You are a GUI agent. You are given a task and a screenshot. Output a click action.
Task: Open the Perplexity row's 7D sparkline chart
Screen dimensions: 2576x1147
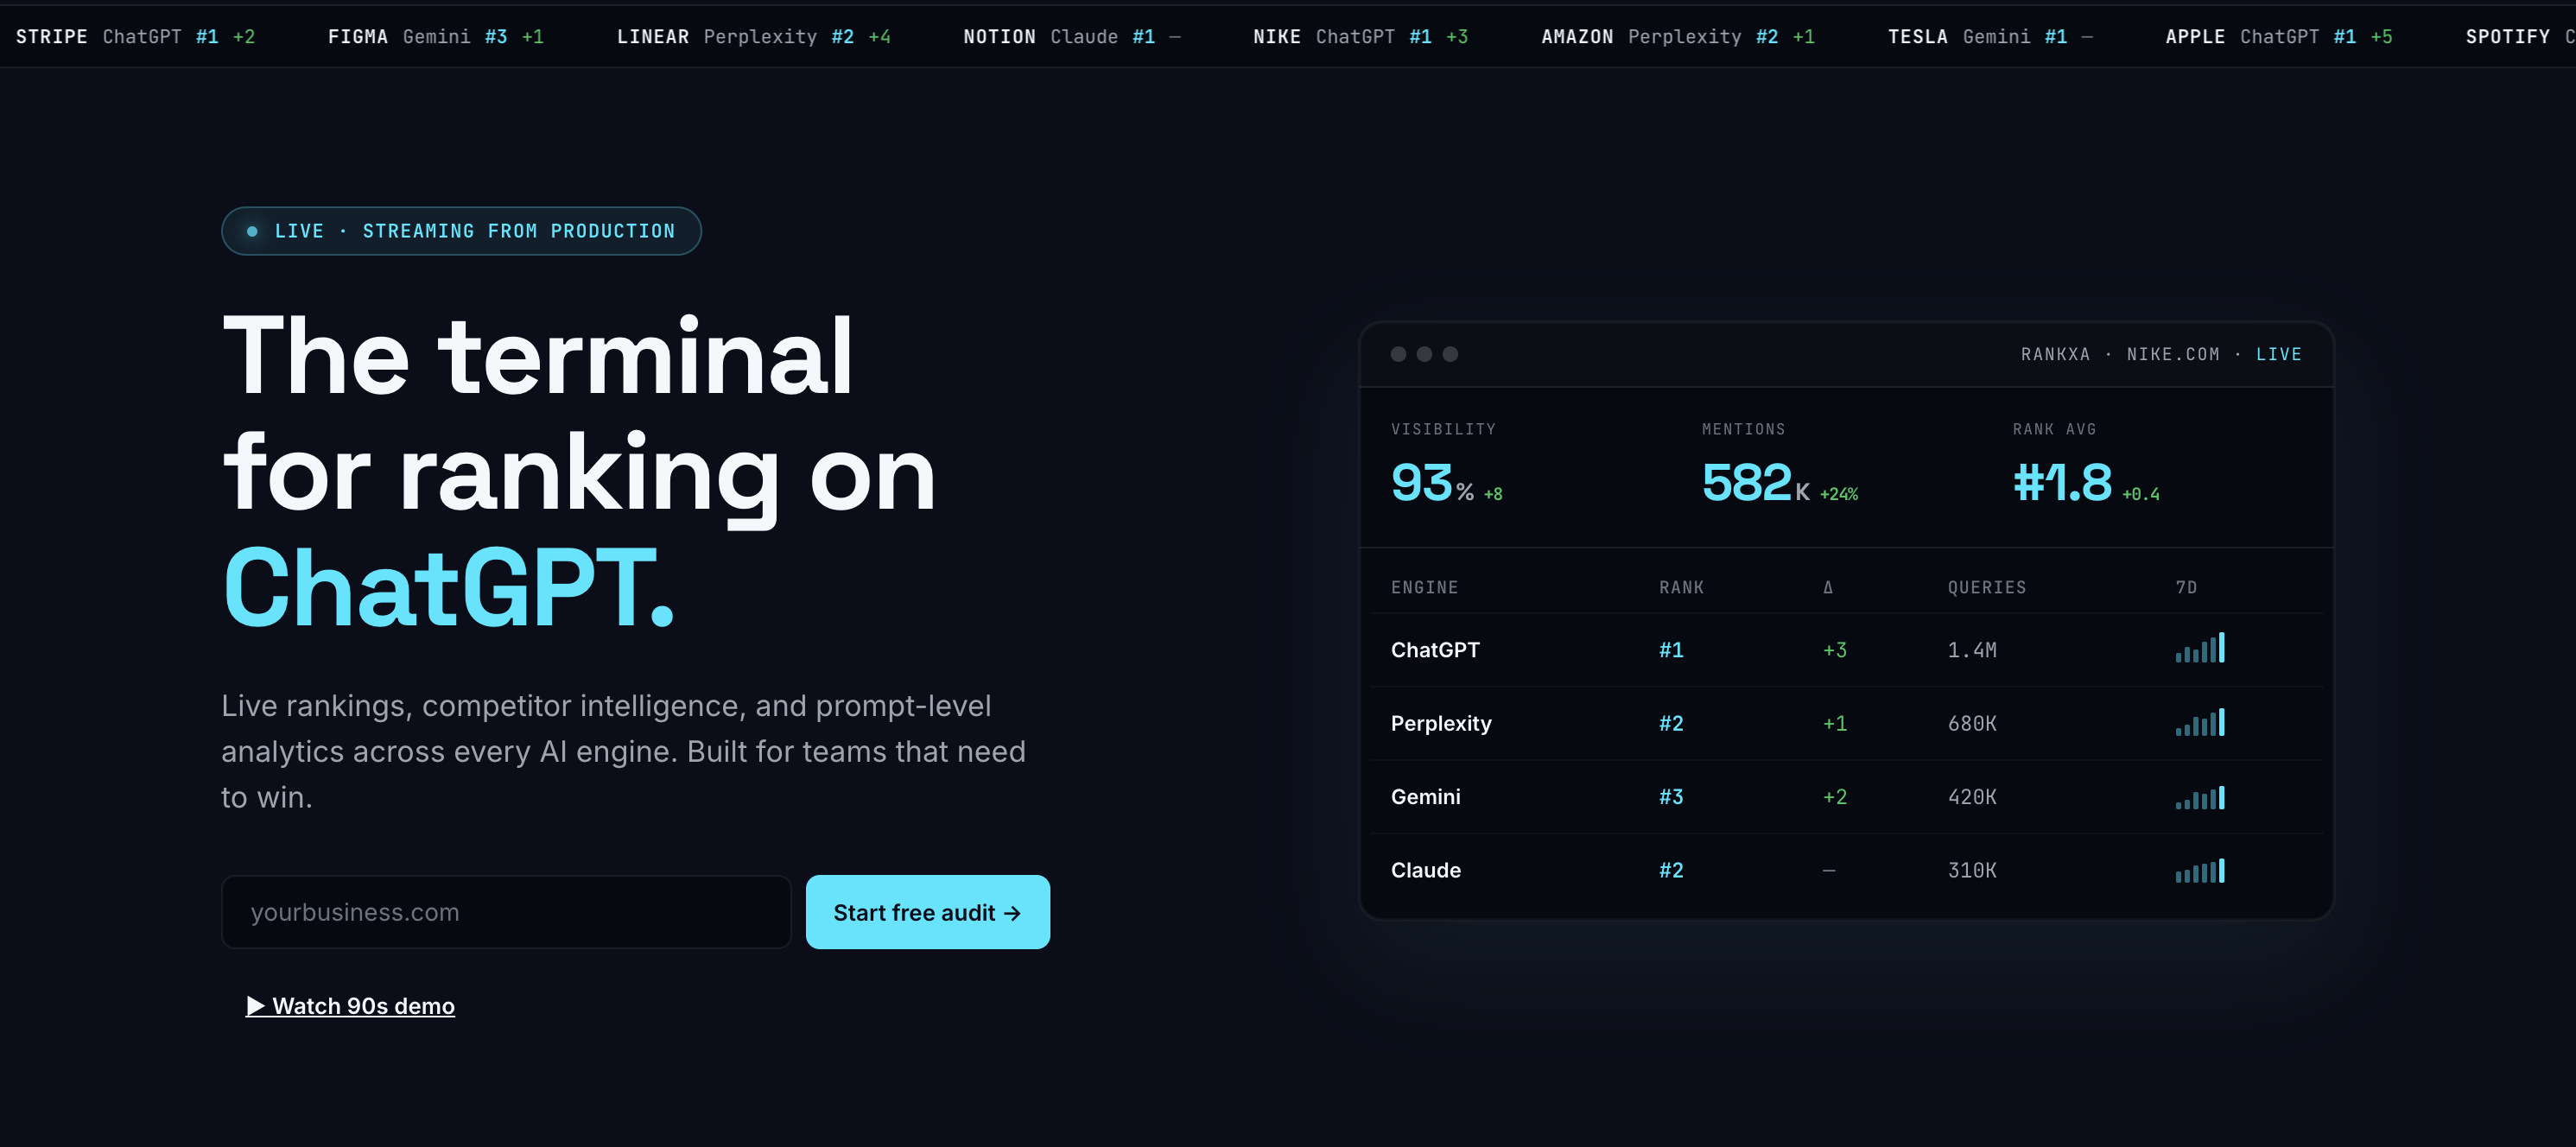(x=2200, y=722)
